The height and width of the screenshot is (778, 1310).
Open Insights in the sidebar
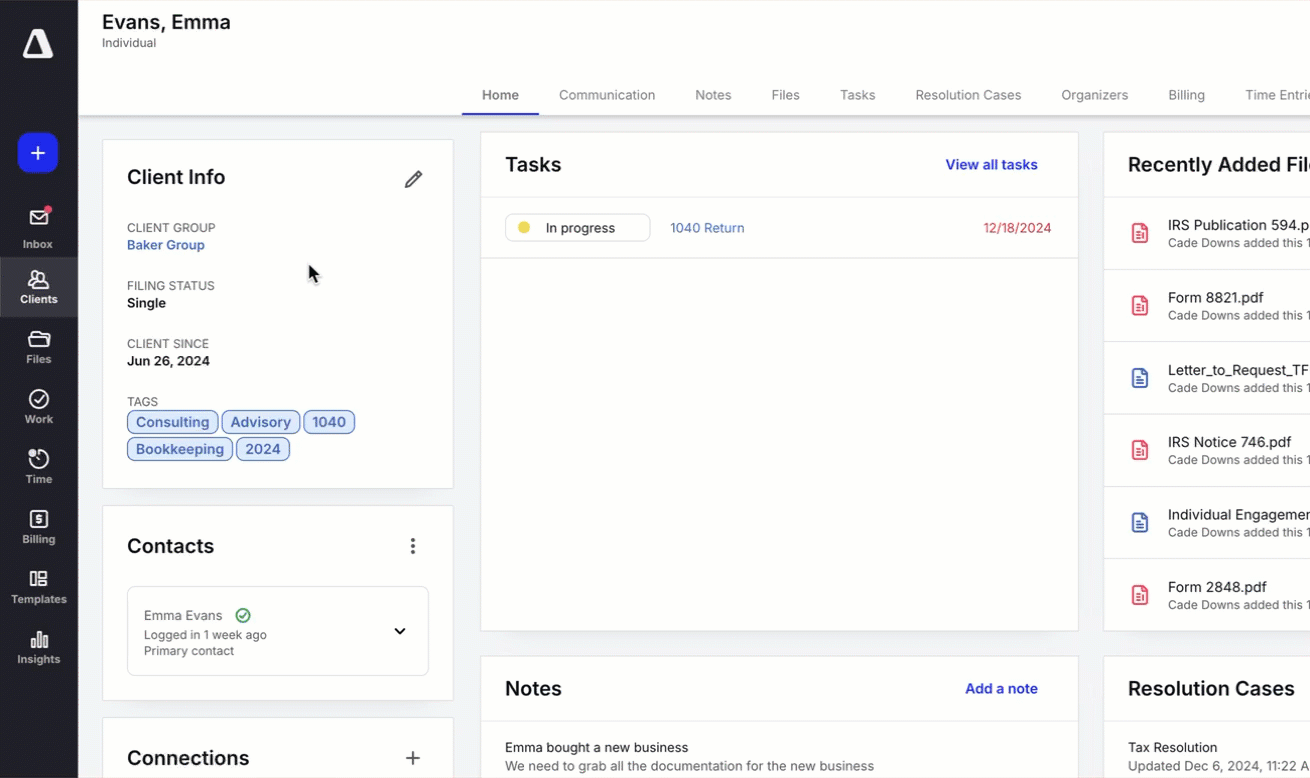[x=39, y=647]
